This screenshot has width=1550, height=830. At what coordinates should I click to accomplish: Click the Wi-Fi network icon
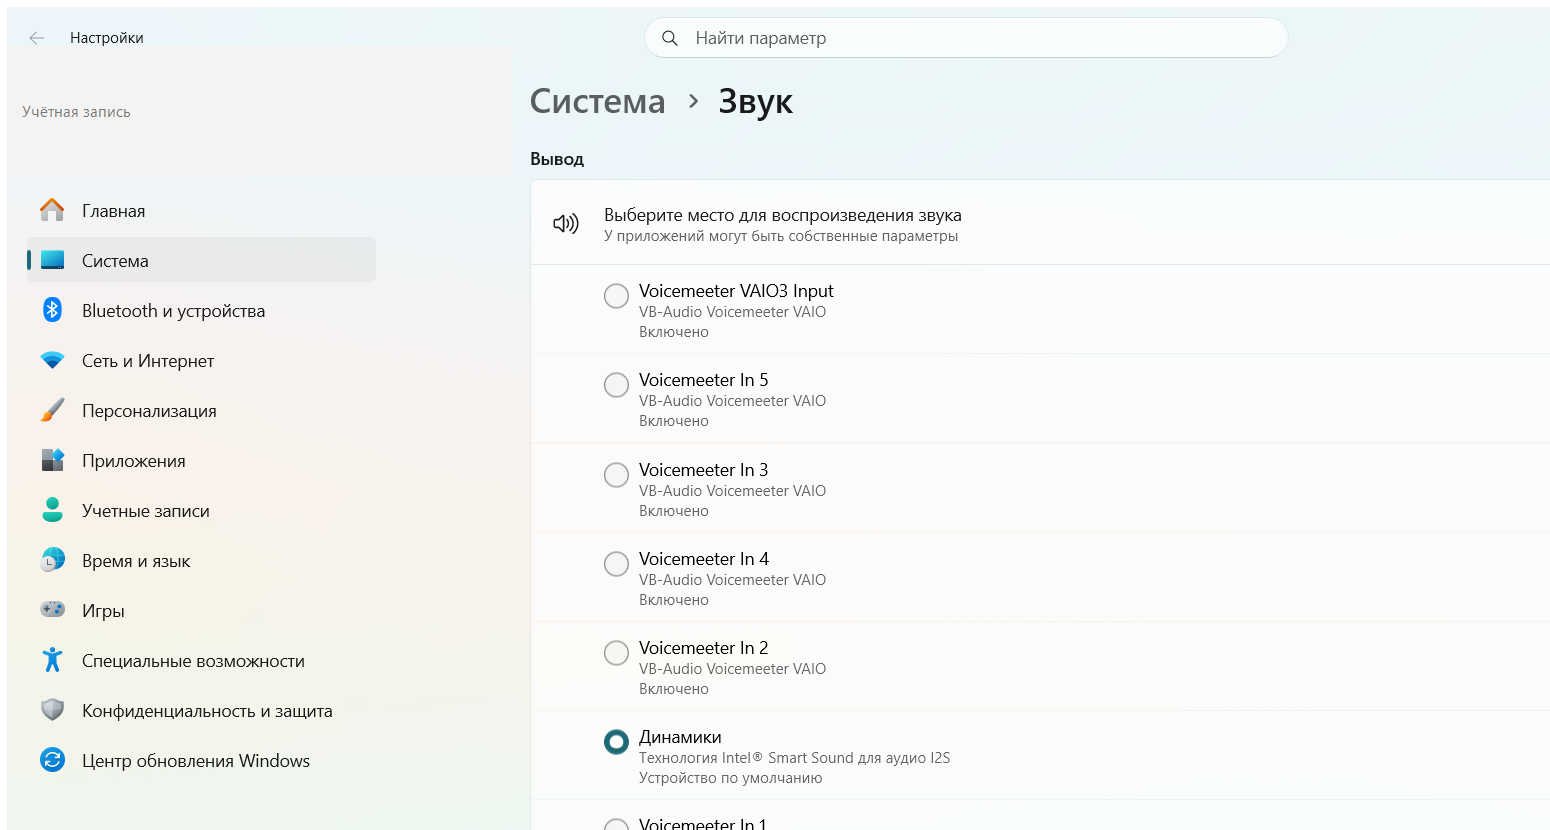pos(52,360)
